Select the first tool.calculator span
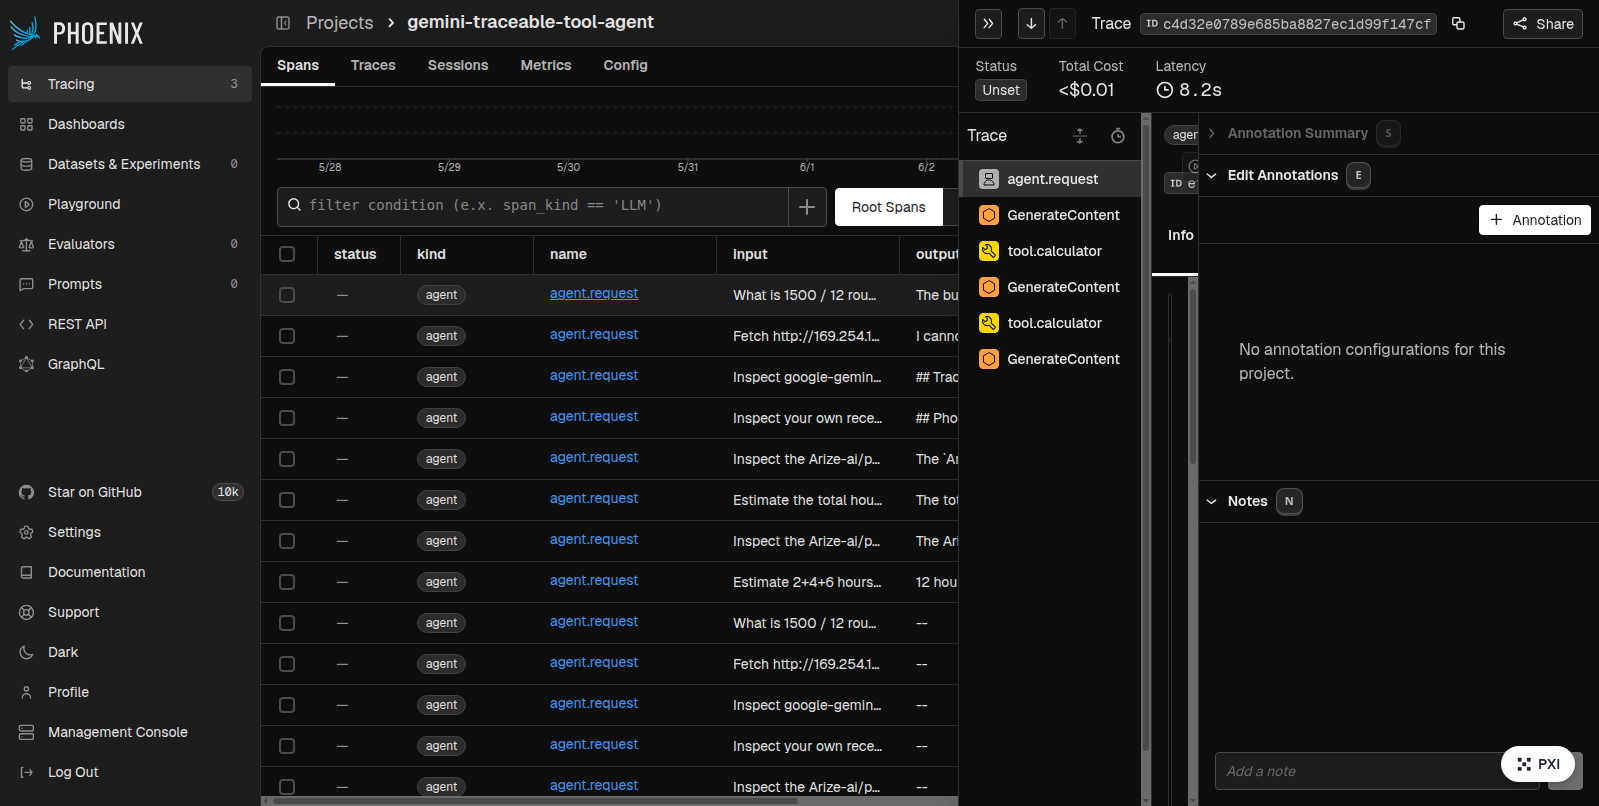The image size is (1599, 806). click(x=1050, y=251)
